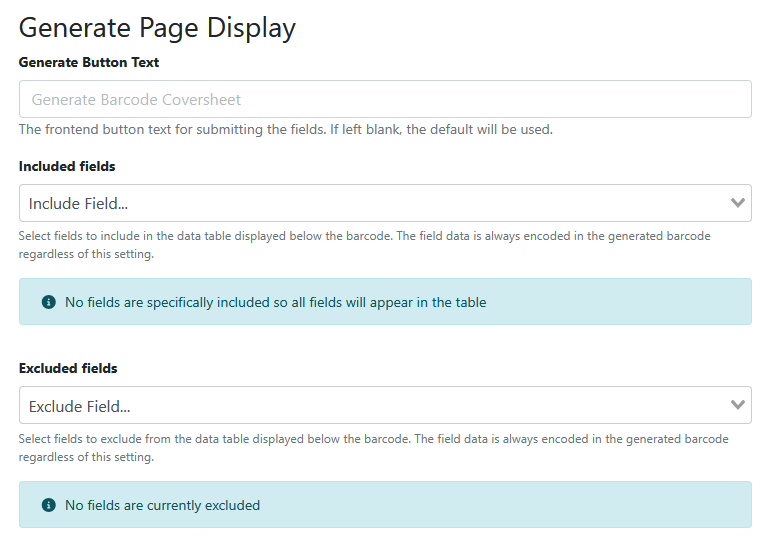The width and height of the screenshot is (771, 539).
Task: Open the Exclude Field dropdown
Action: click(x=385, y=405)
